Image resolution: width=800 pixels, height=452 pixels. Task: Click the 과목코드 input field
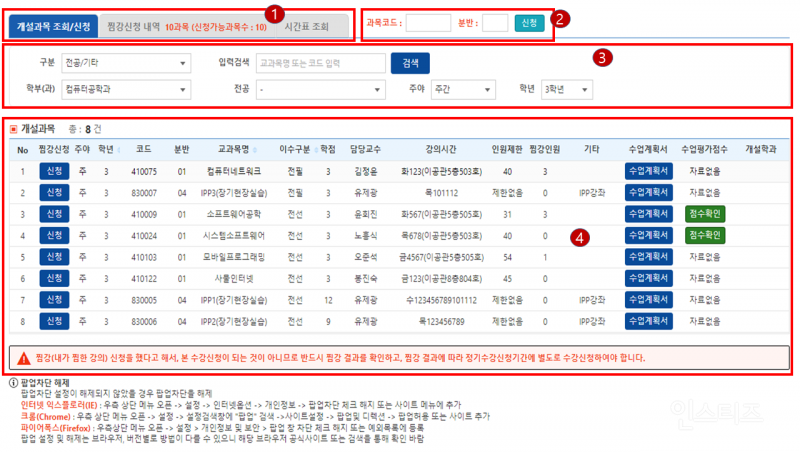(x=428, y=23)
